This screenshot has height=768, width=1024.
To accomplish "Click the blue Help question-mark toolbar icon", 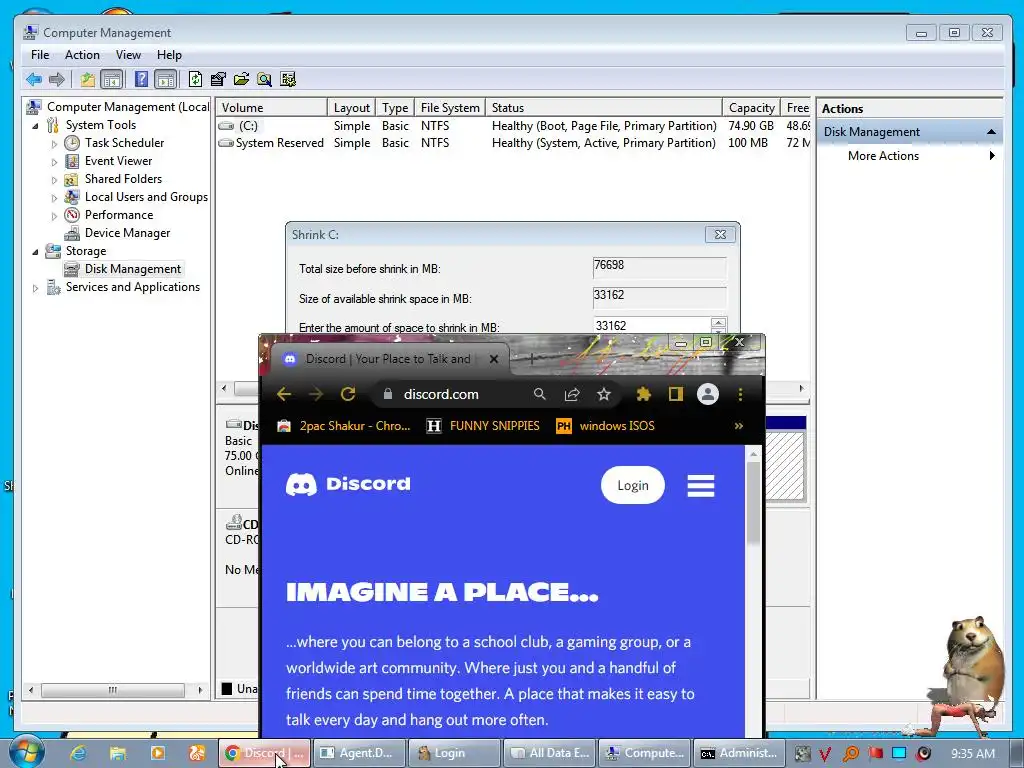I will pyautogui.click(x=141, y=80).
